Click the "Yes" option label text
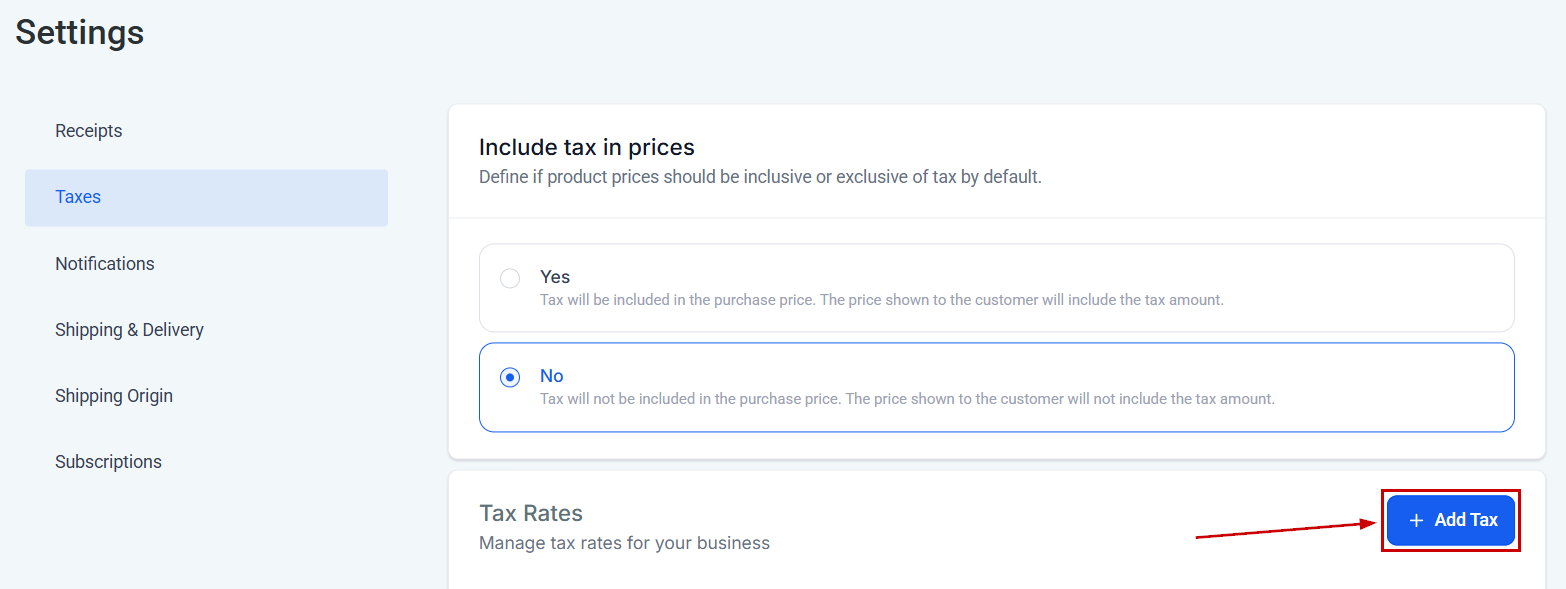1566x589 pixels. tap(555, 277)
